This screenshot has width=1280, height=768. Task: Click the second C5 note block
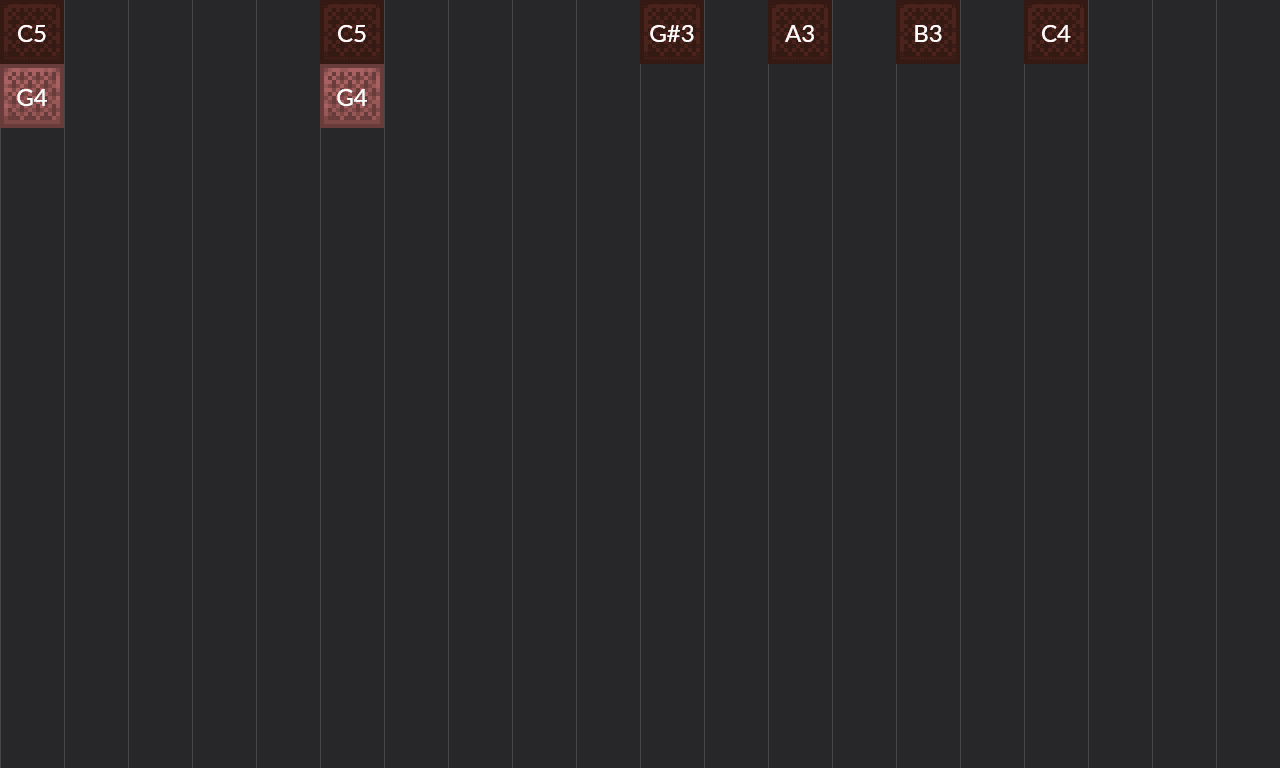point(352,32)
